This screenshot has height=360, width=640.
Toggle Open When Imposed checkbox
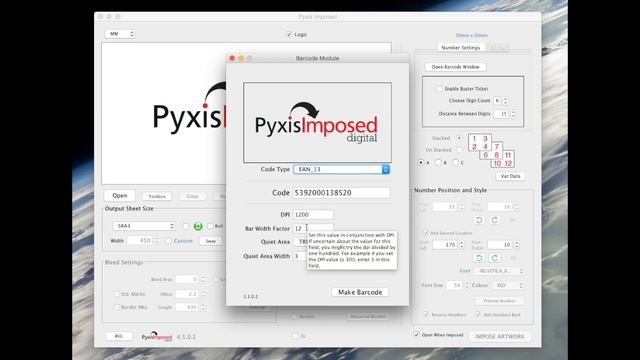point(417,335)
